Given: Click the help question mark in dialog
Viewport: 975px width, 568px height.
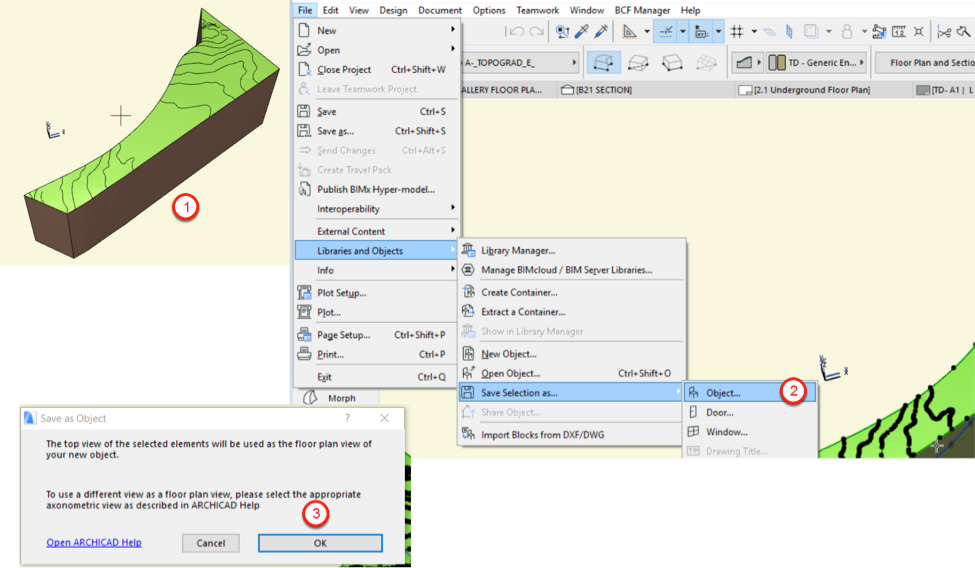Looking at the screenshot, I should (348, 418).
